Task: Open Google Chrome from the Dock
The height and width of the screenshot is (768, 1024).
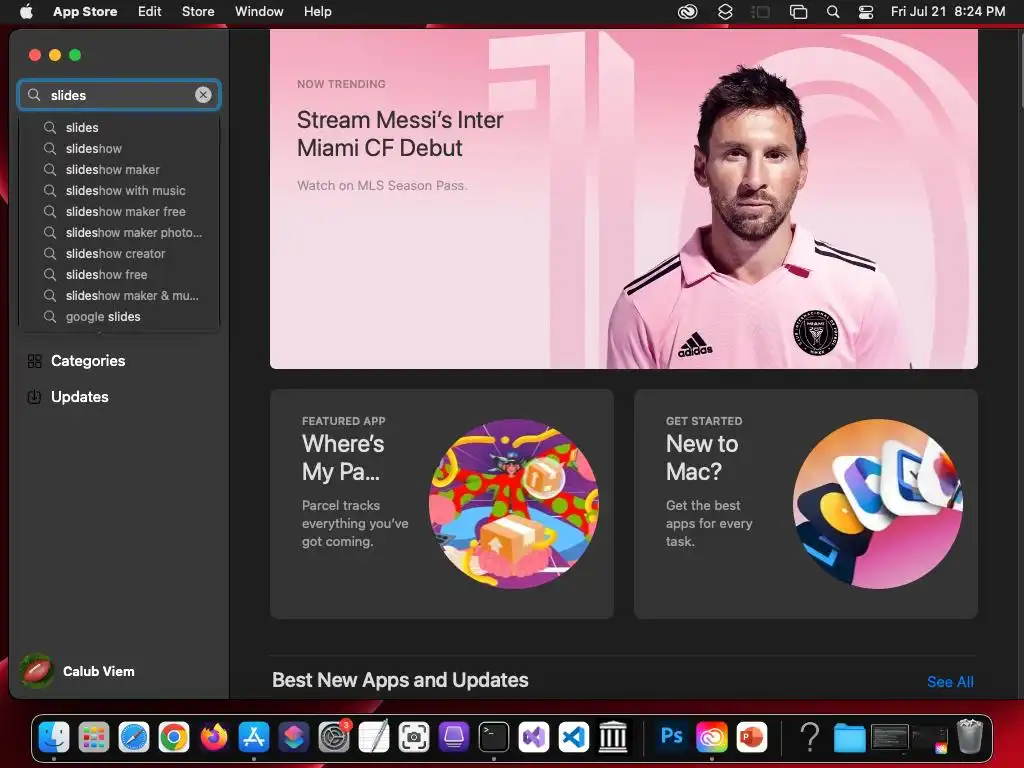Action: [x=174, y=737]
